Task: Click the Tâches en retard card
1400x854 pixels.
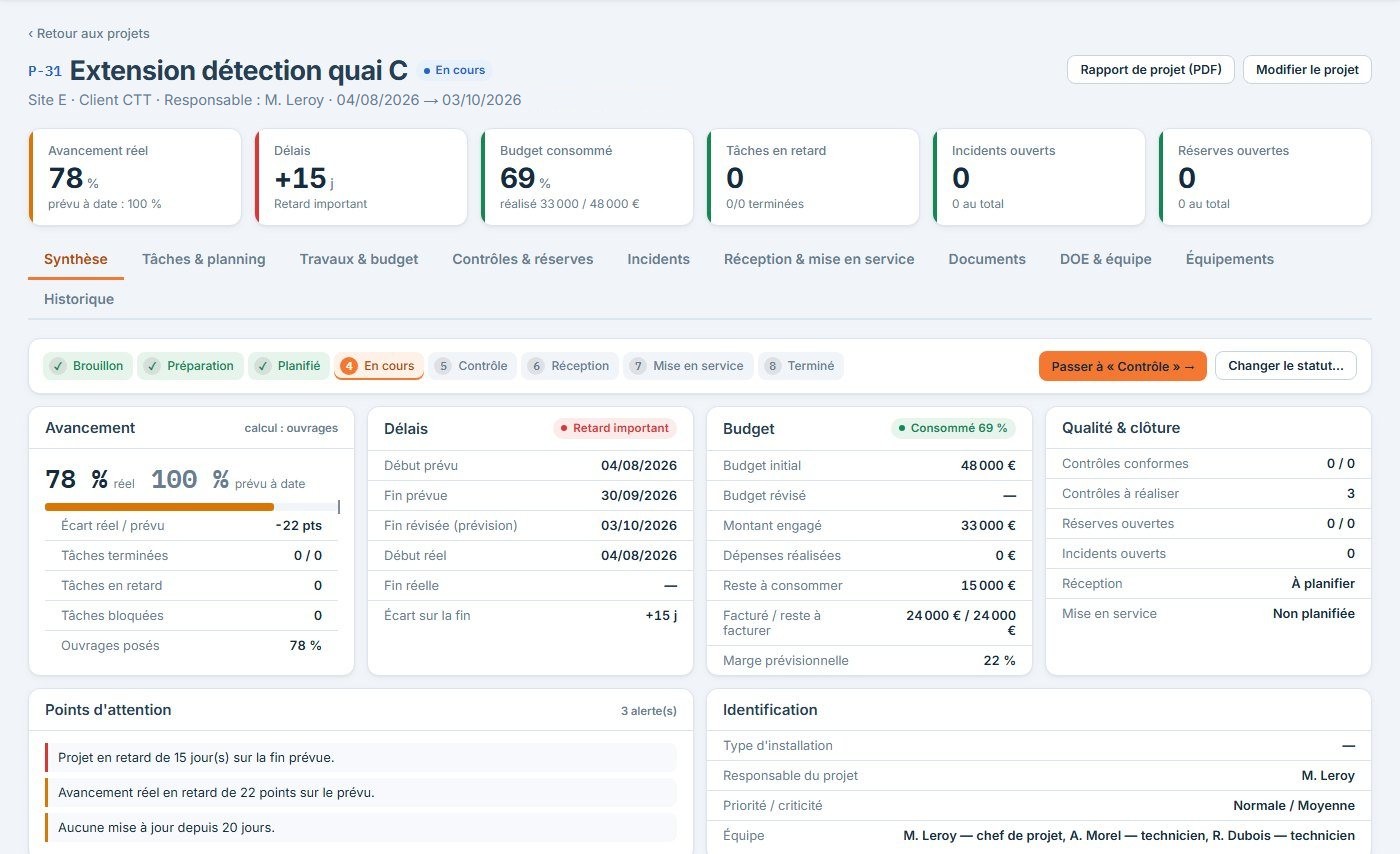Action: point(813,177)
